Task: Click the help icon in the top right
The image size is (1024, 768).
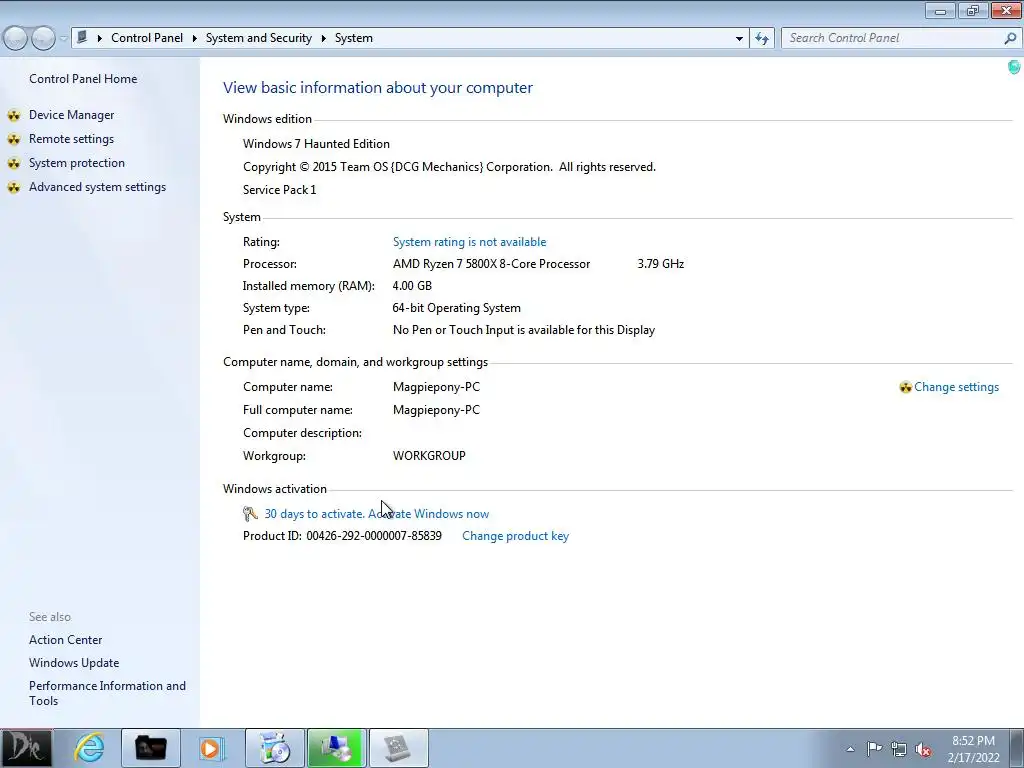Action: [x=1014, y=67]
